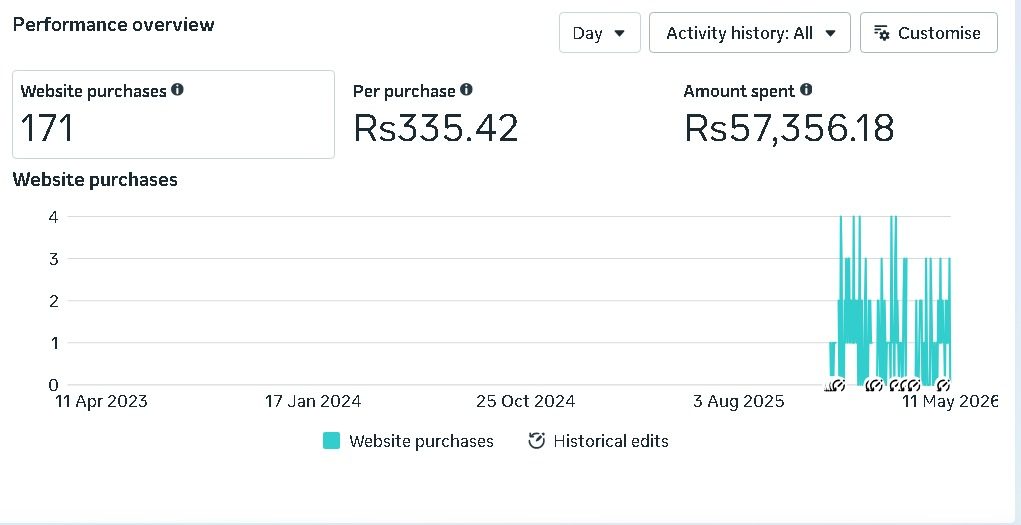This screenshot has height=525, width=1021.
Task: Expand the Activity history: All dropdown
Action: [750, 33]
